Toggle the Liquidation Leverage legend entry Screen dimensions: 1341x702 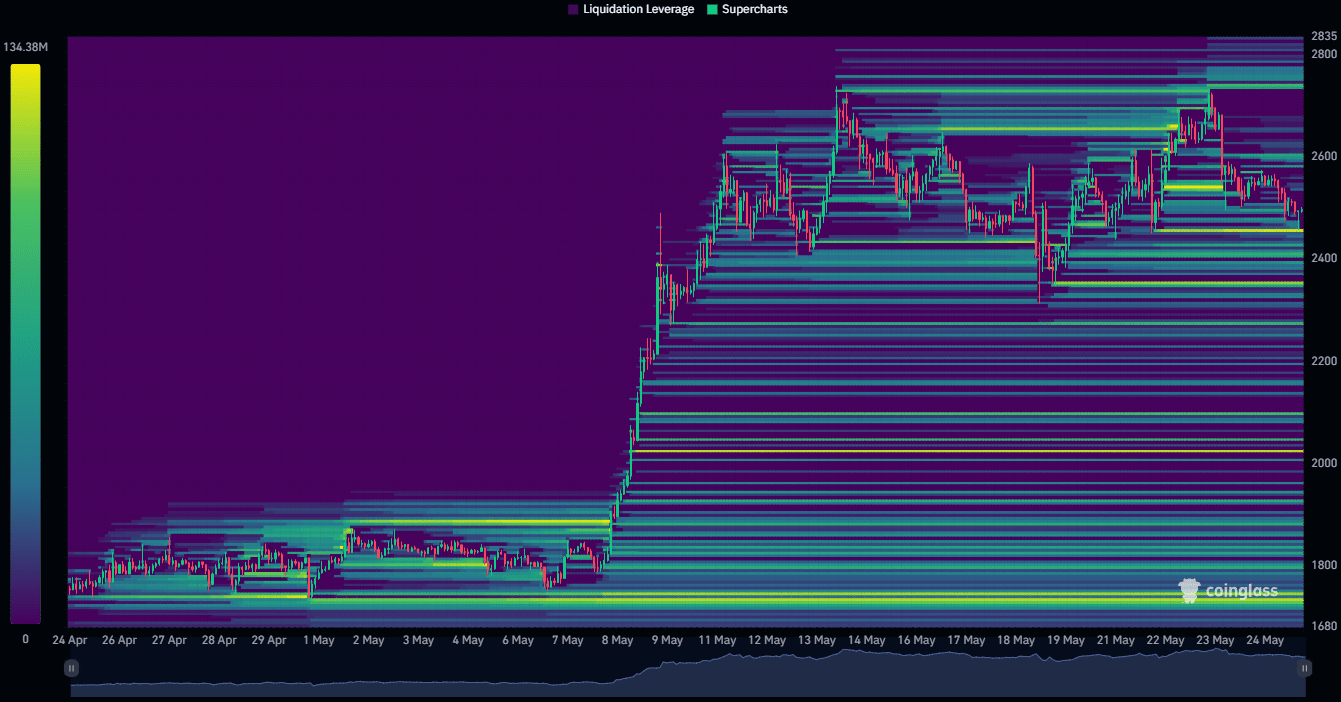coord(630,9)
